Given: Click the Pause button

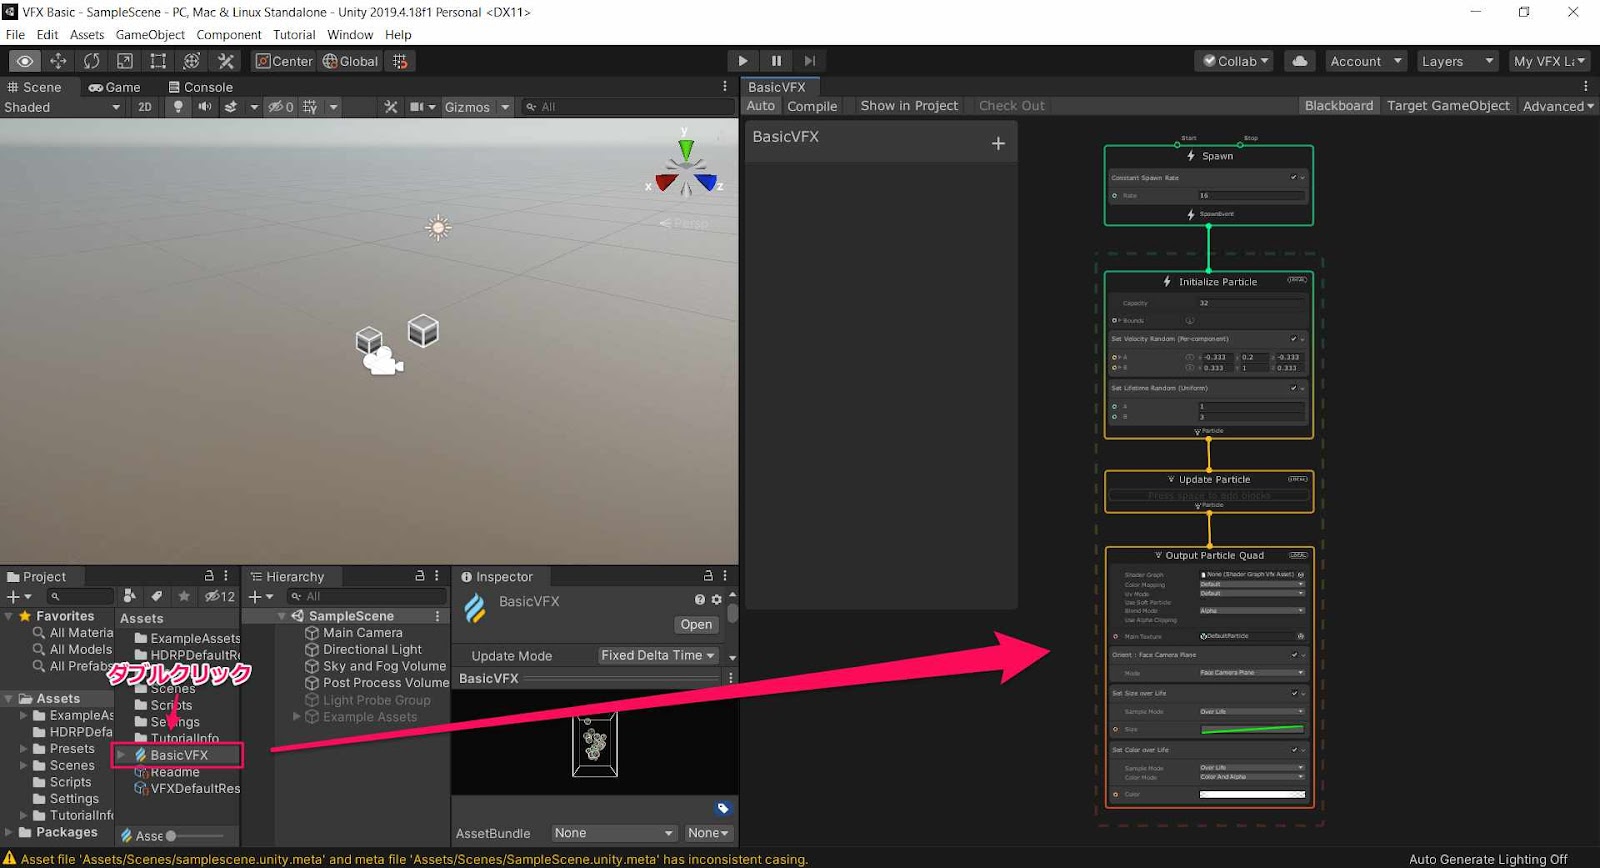Looking at the screenshot, I should (x=776, y=61).
